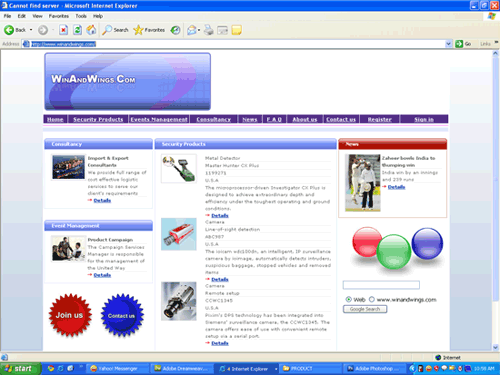The image size is (500, 375).
Task: Click the vertical scrollbar down arrow
Action: (x=496, y=347)
